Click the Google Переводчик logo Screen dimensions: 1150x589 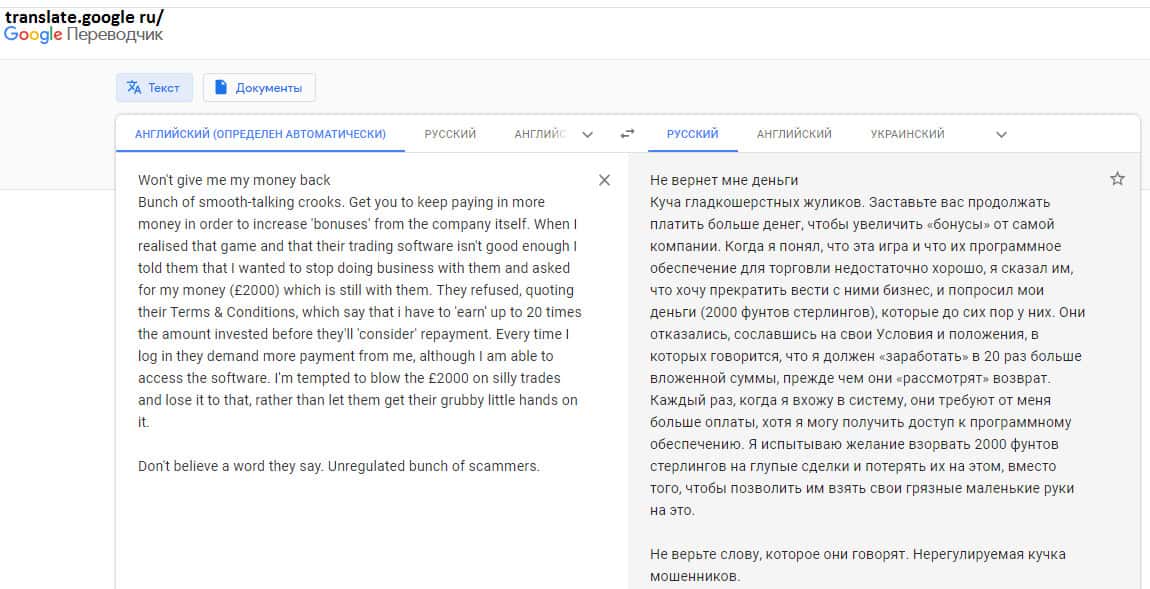tap(84, 34)
